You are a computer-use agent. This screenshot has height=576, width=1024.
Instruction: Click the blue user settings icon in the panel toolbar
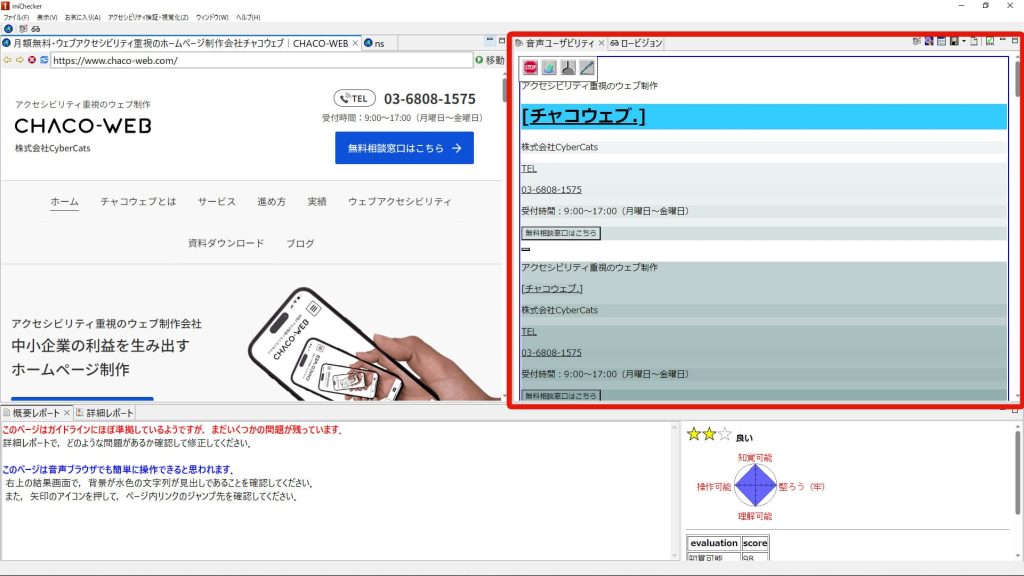(x=929, y=40)
